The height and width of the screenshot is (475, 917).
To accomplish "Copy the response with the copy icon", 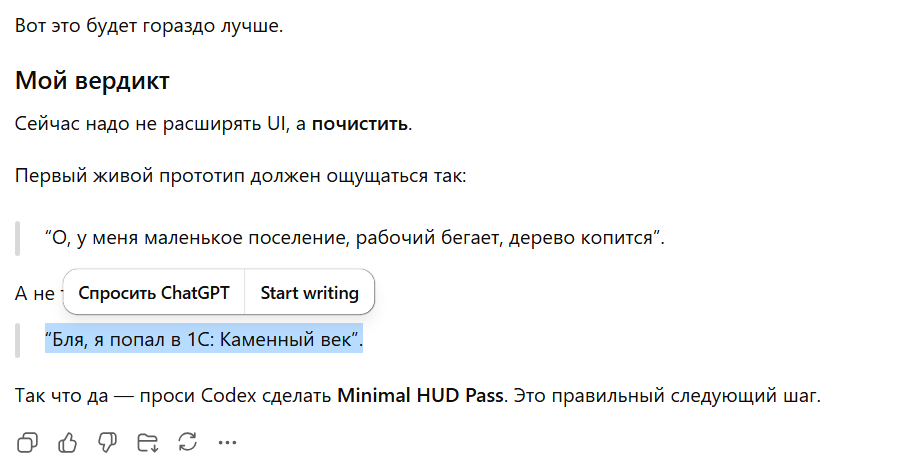I will click(27, 442).
